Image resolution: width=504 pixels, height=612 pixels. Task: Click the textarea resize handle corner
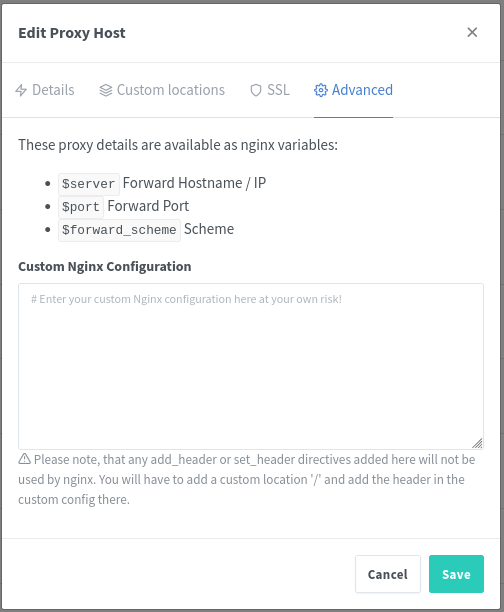click(x=477, y=443)
